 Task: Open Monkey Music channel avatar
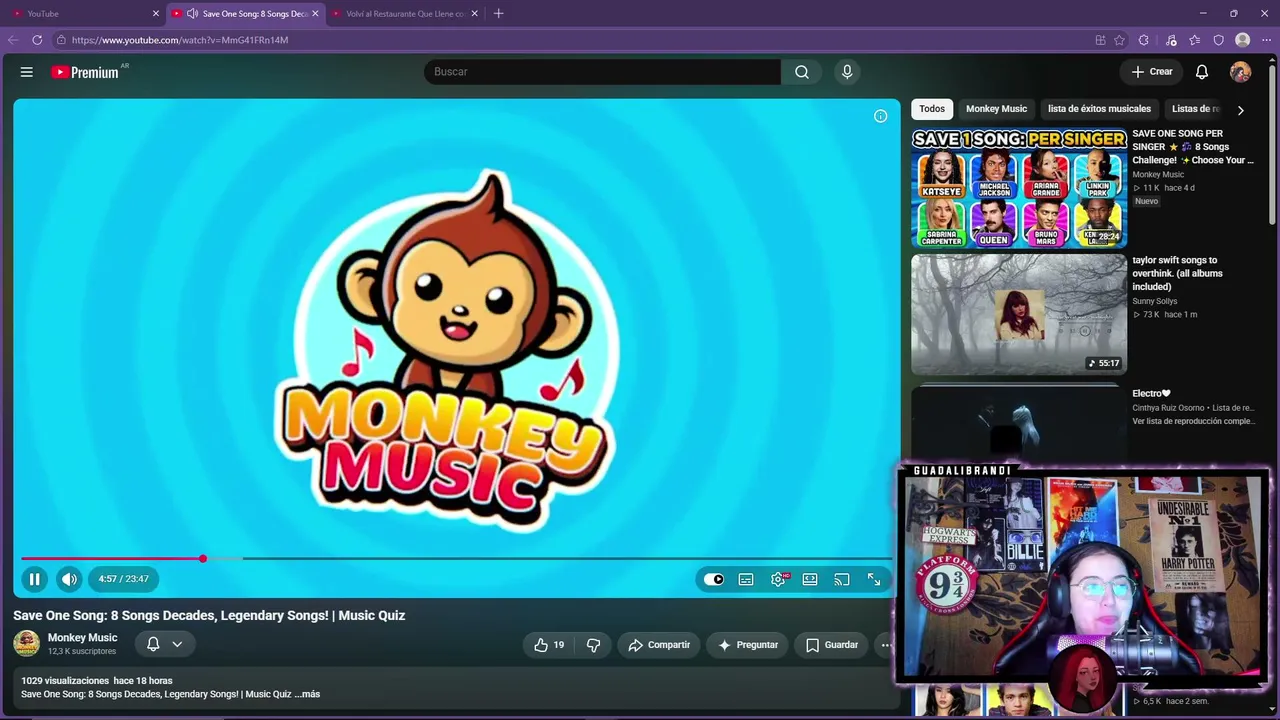click(27, 644)
